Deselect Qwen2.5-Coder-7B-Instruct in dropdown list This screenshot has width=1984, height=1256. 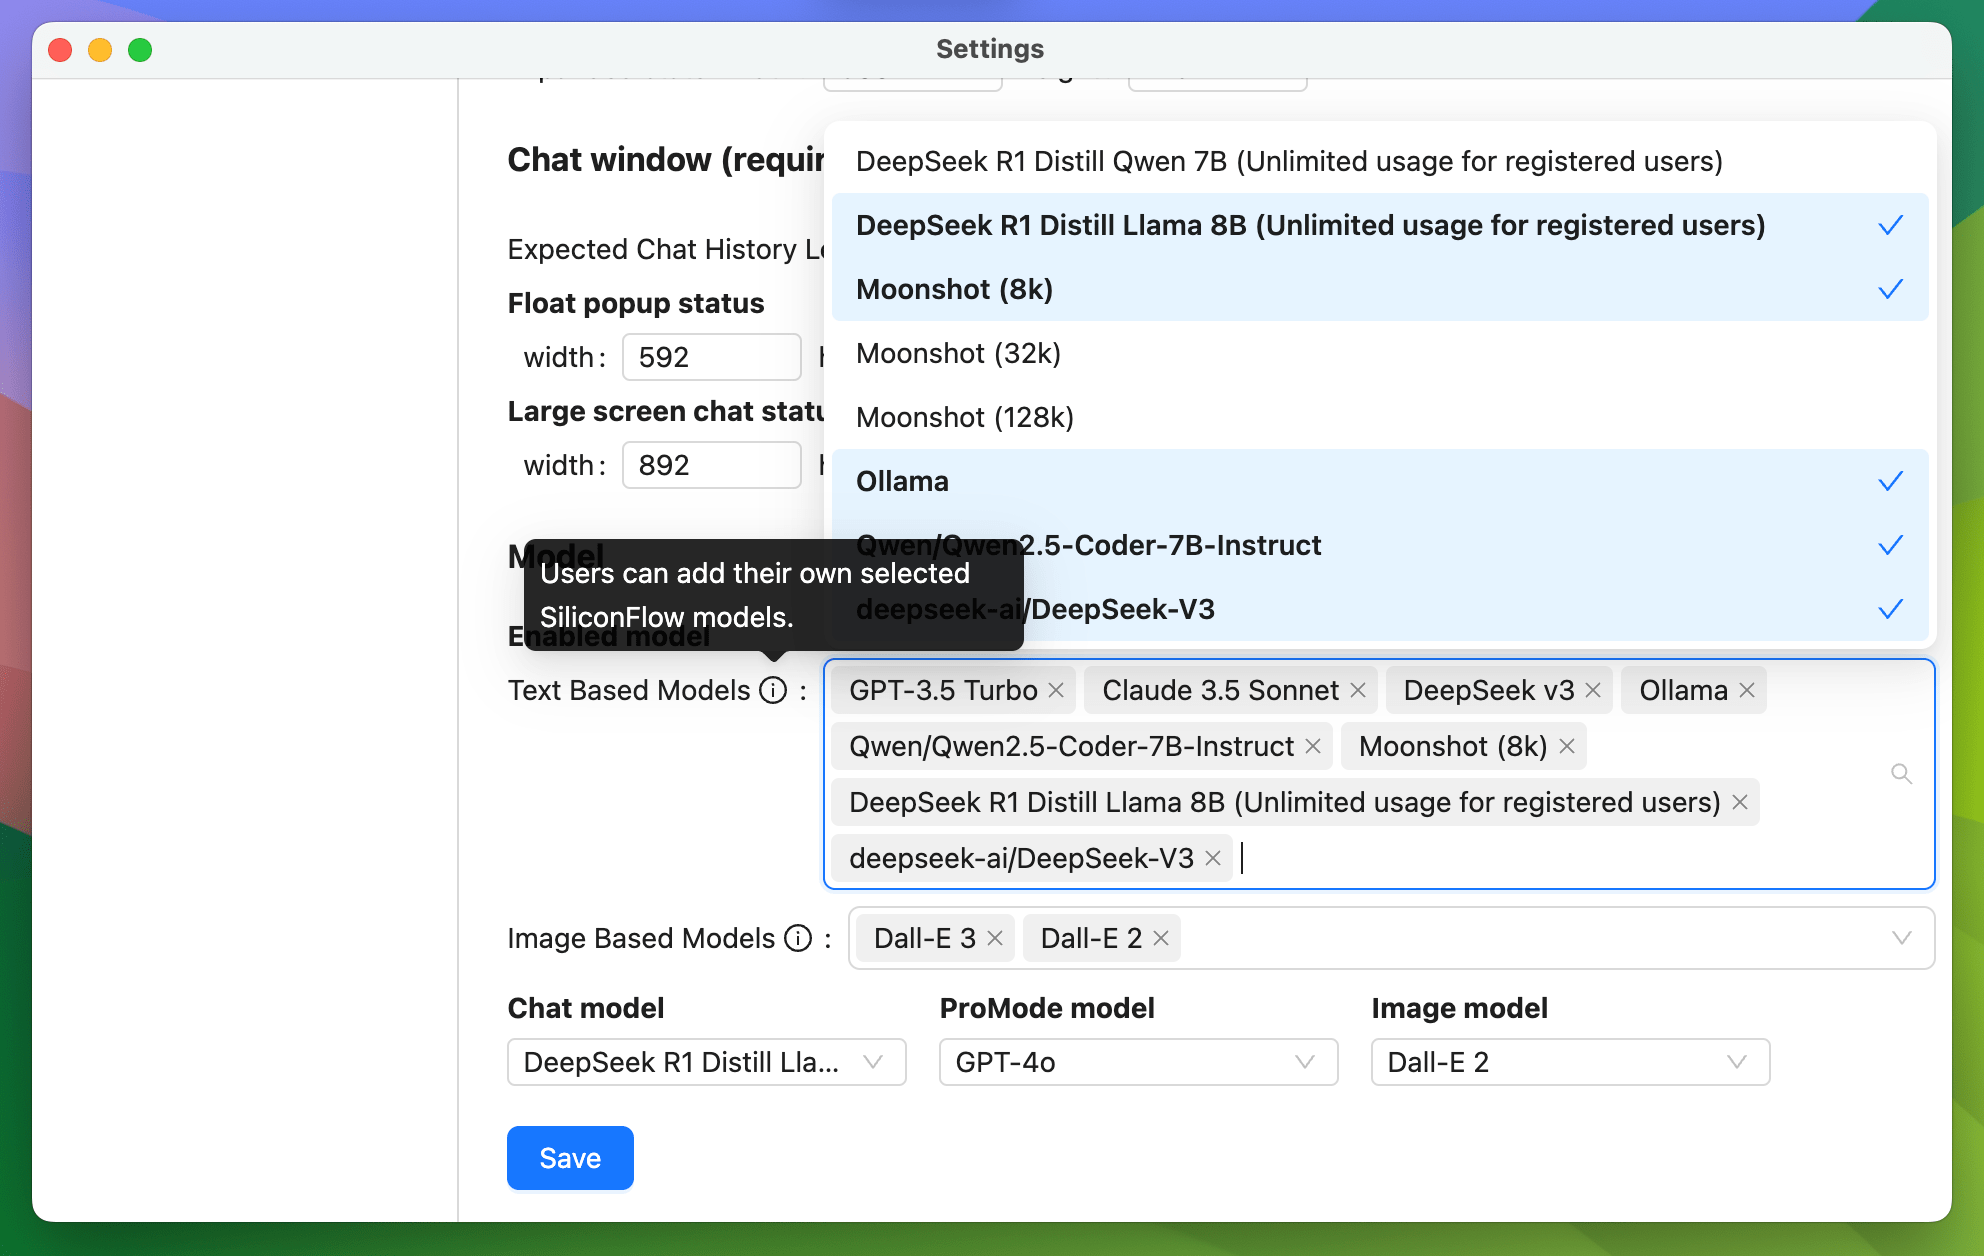click(x=1380, y=545)
